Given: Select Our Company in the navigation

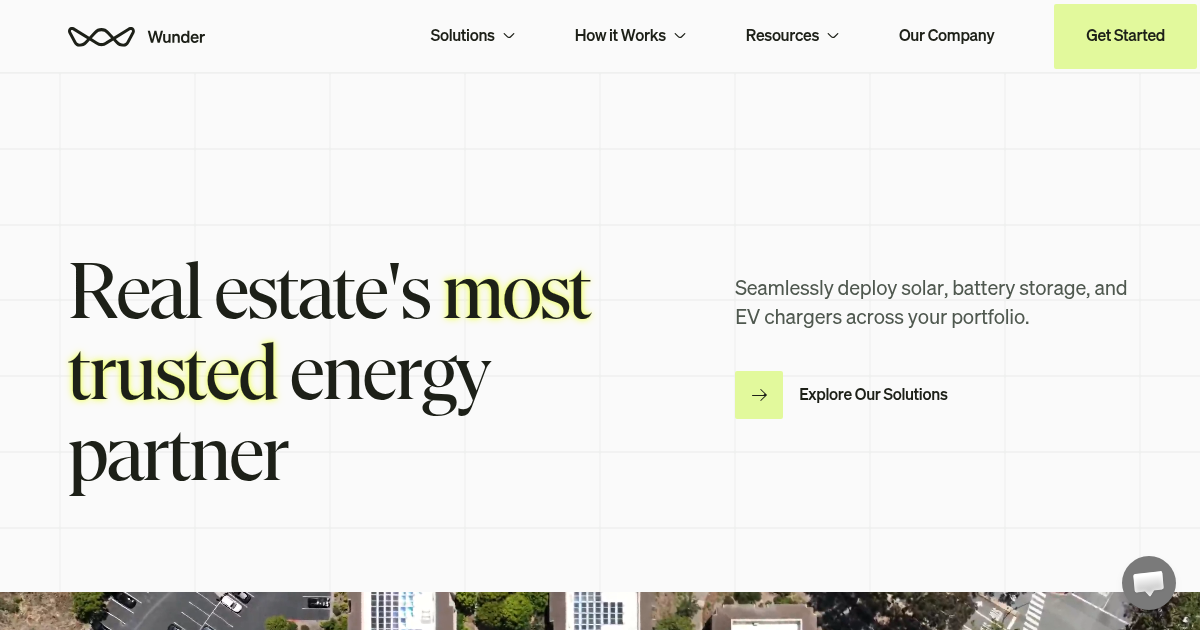Looking at the screenshot, I should pos(946,35).
